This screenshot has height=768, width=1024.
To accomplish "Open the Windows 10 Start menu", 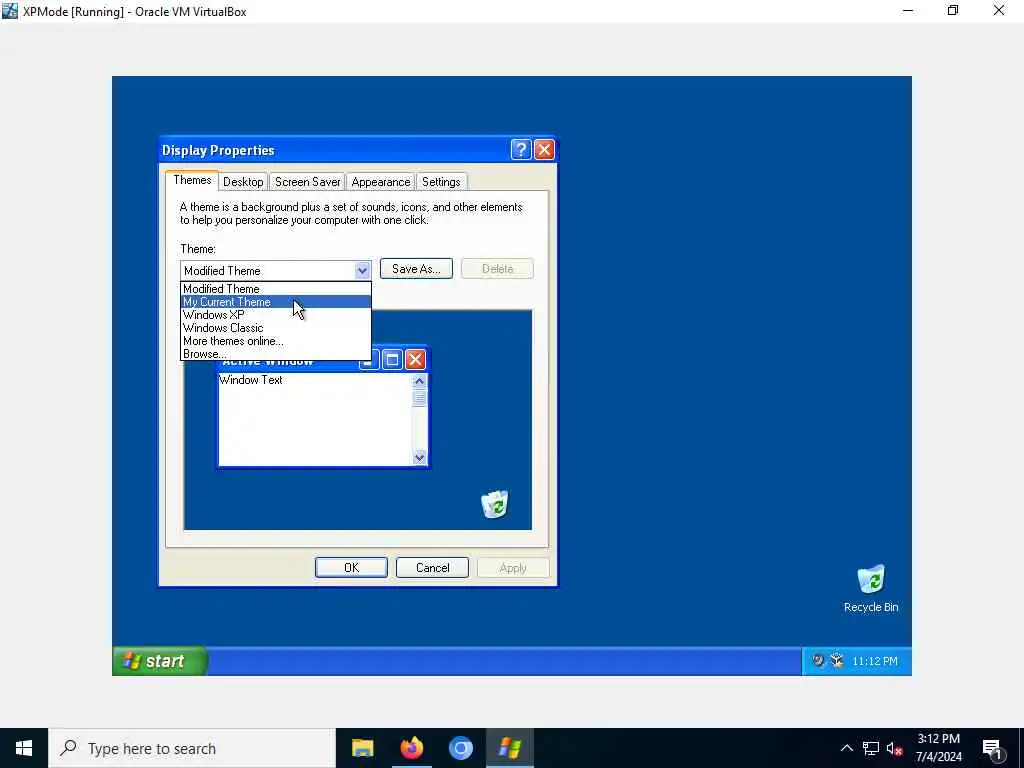I will coord(24,748).
